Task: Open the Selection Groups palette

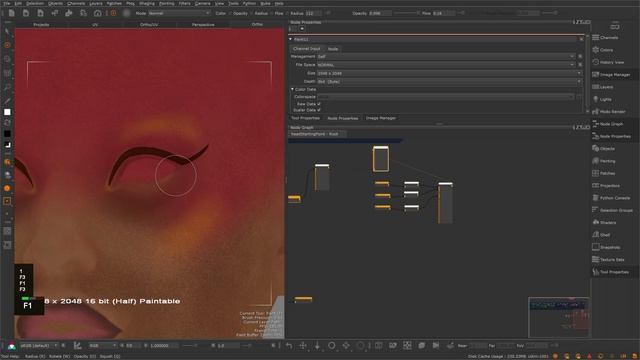Action: (613, 210)
